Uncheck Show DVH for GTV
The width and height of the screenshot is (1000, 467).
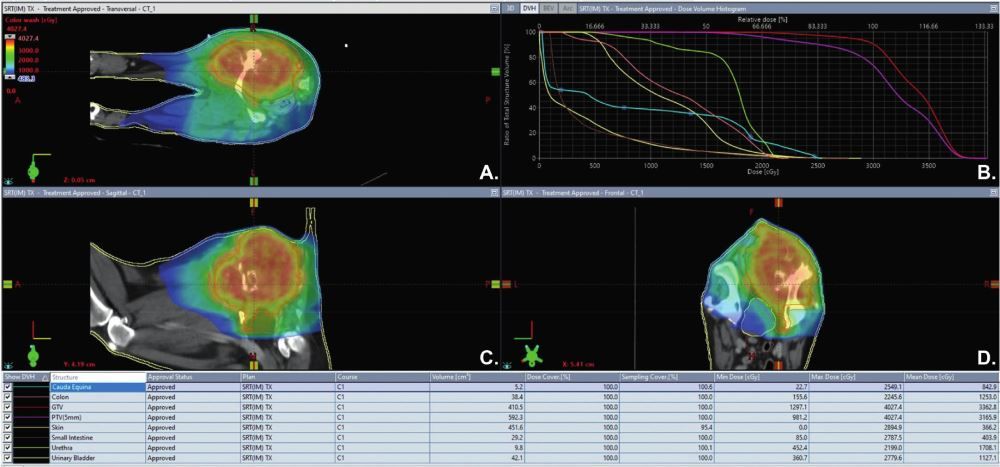pyautogui.click(x=8, y=405)
